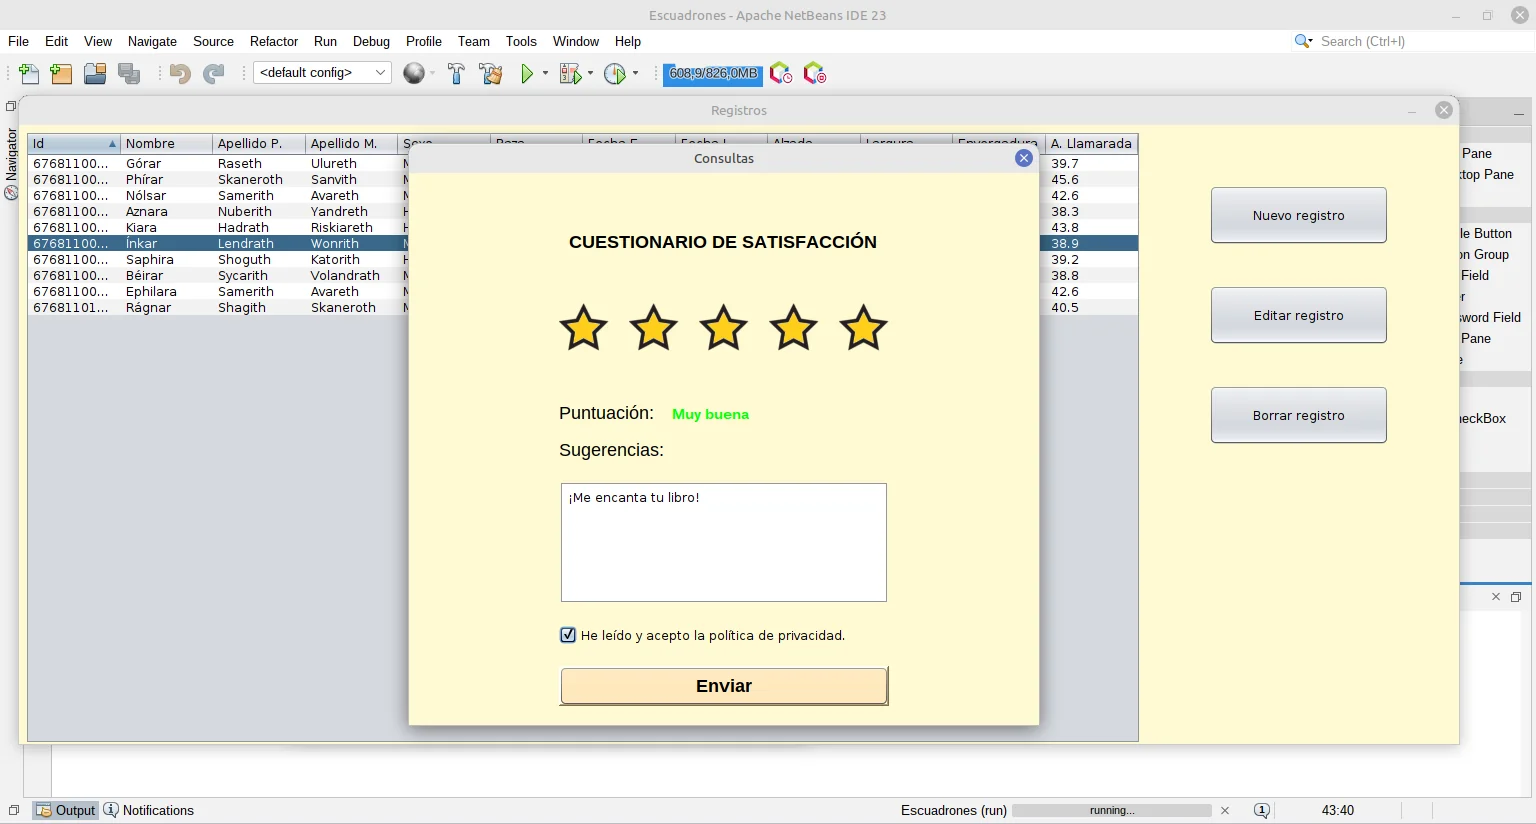The width and height of the screenshot is (1536, 824).
Task: Click the memory usage bar
Action: (x=712, y=73)
